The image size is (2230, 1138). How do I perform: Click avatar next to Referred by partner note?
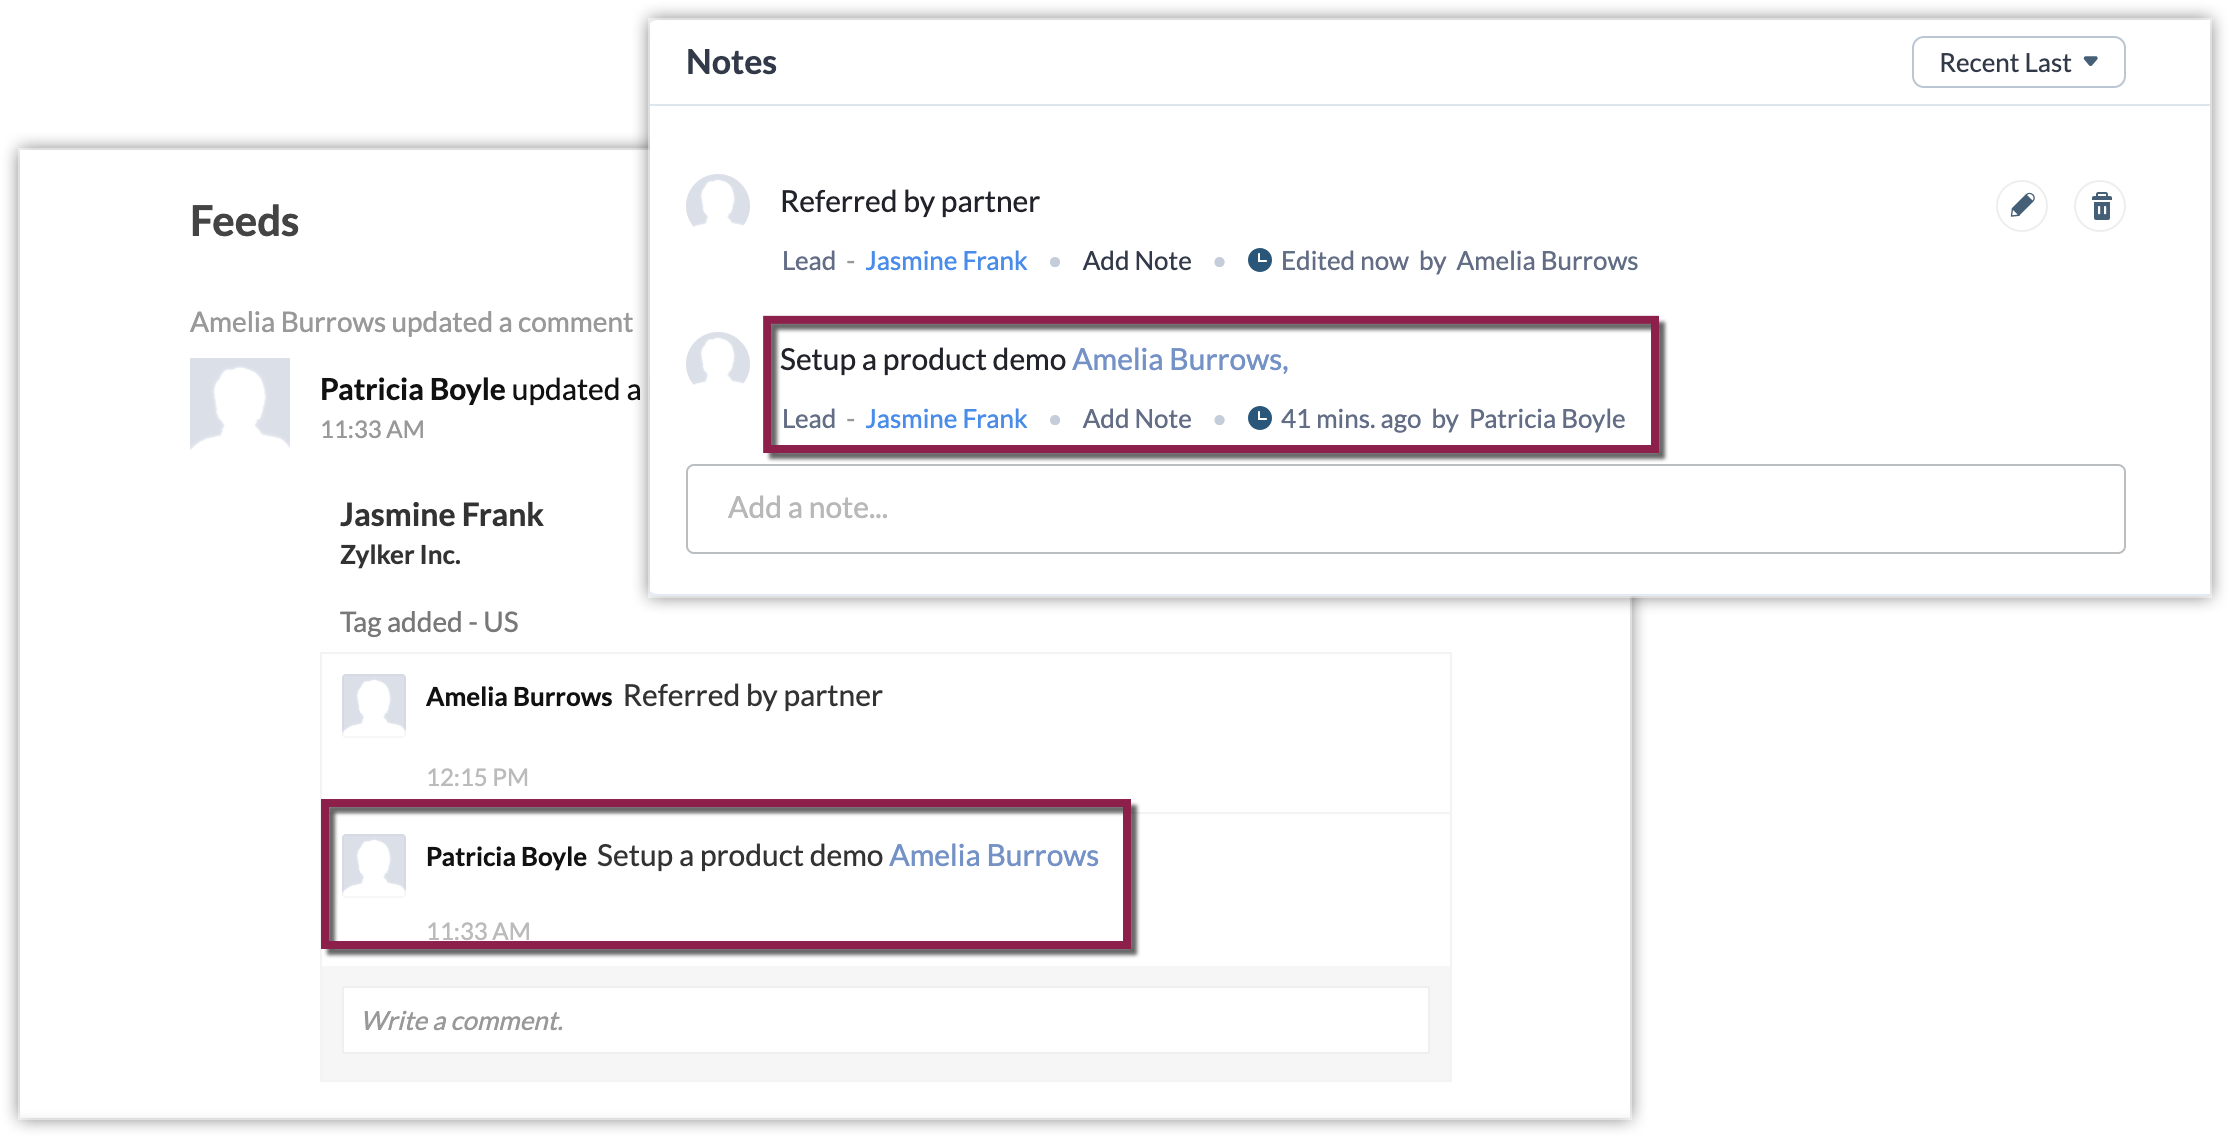point(717,205)
